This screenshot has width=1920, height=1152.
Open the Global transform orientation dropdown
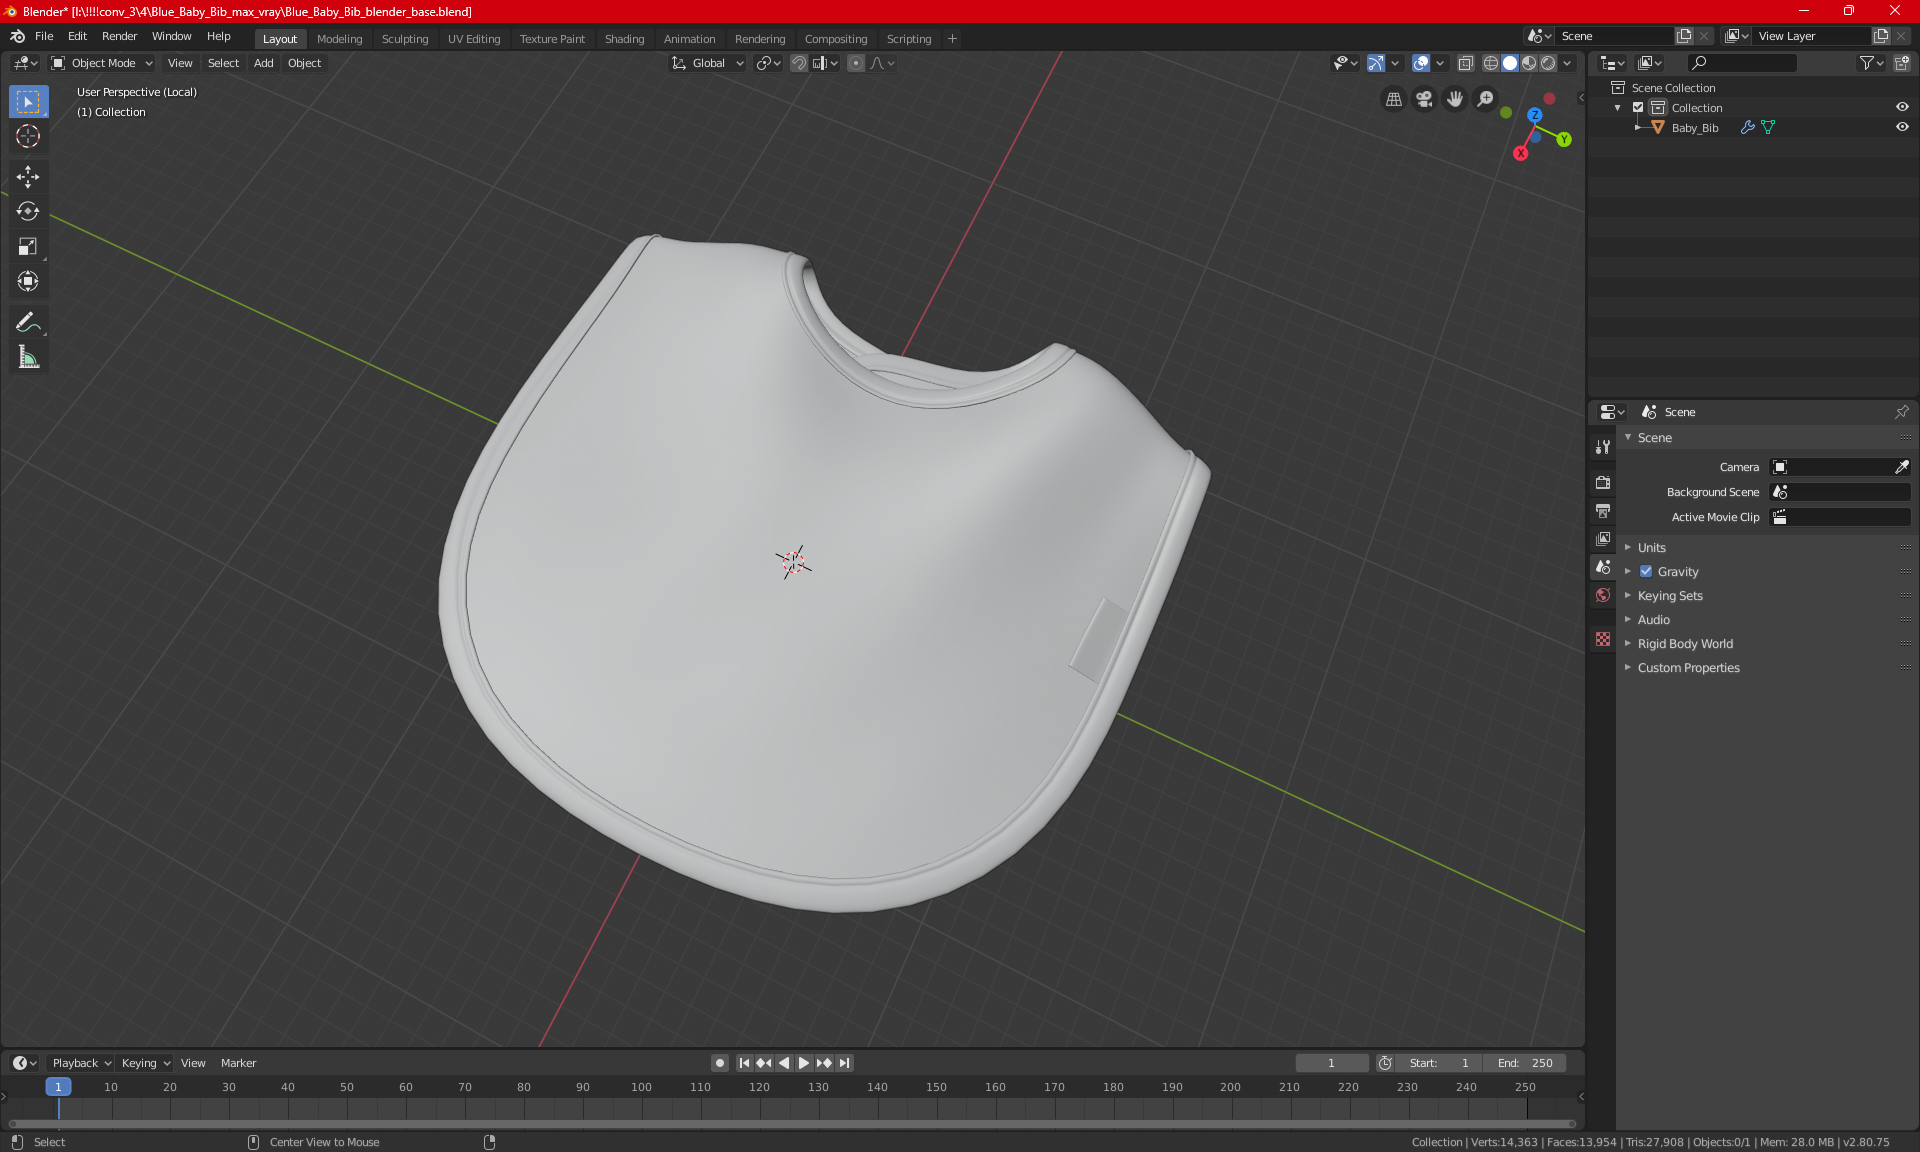click(708, 63)
